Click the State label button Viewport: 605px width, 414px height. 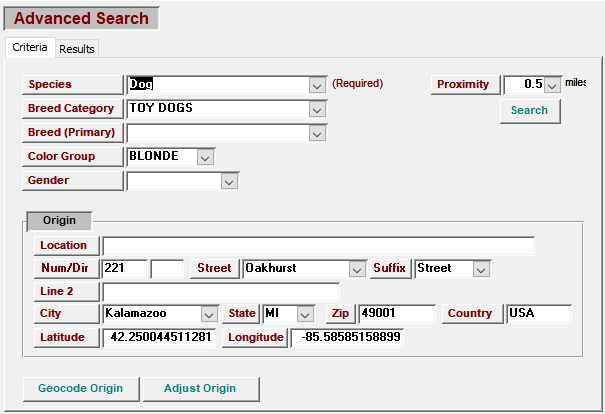point(242,314)
